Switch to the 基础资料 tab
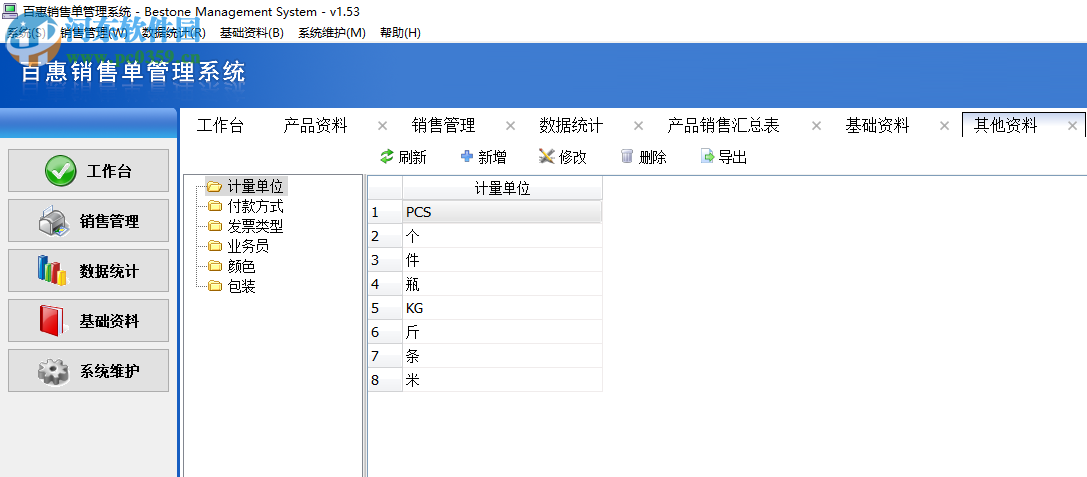The height and width of the screenshot is (477, 1087). coord(877,125)
